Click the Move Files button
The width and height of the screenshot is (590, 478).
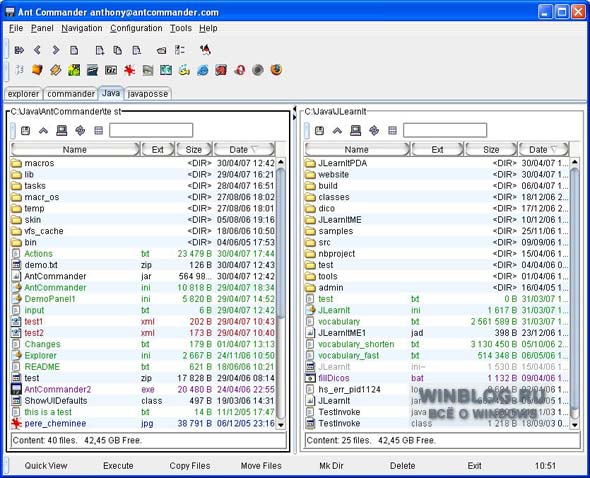(261, 466)
